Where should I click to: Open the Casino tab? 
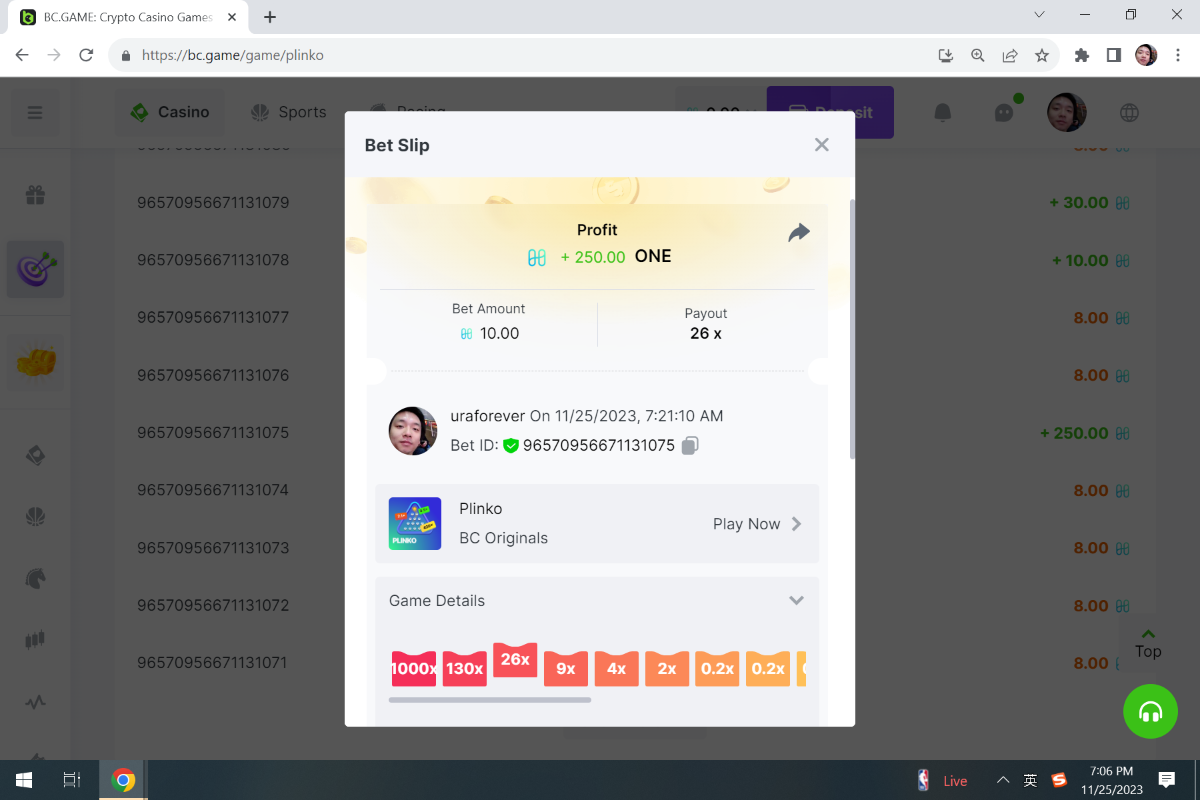[x=170, y=112]
